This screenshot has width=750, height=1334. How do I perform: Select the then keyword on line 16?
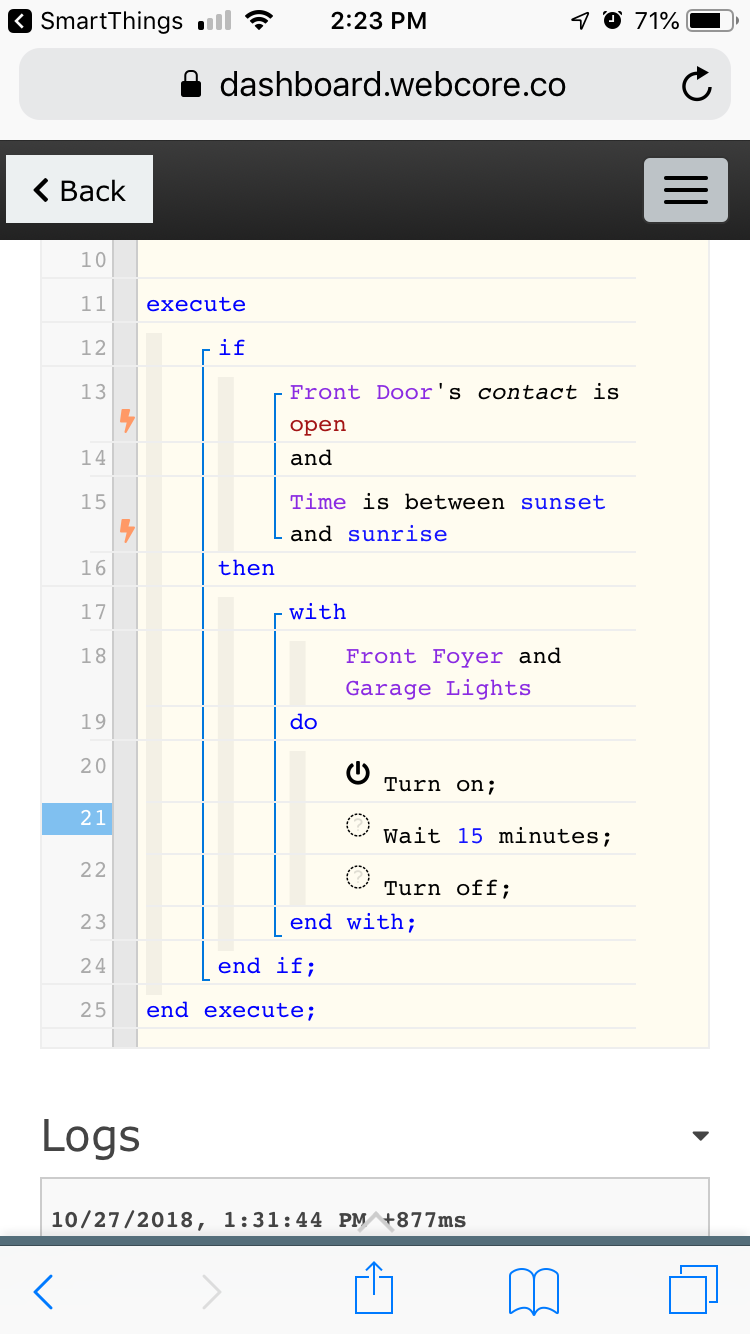[246, 568]
